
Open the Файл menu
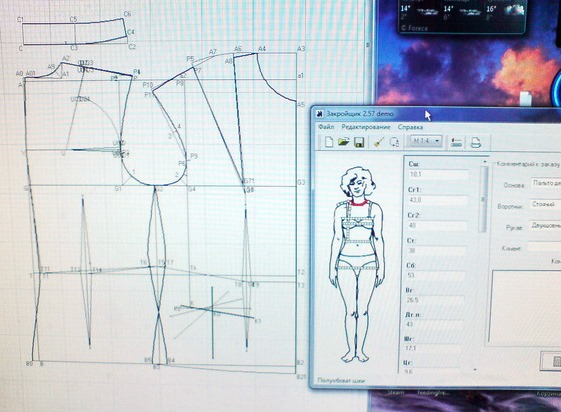pos(326,127)
